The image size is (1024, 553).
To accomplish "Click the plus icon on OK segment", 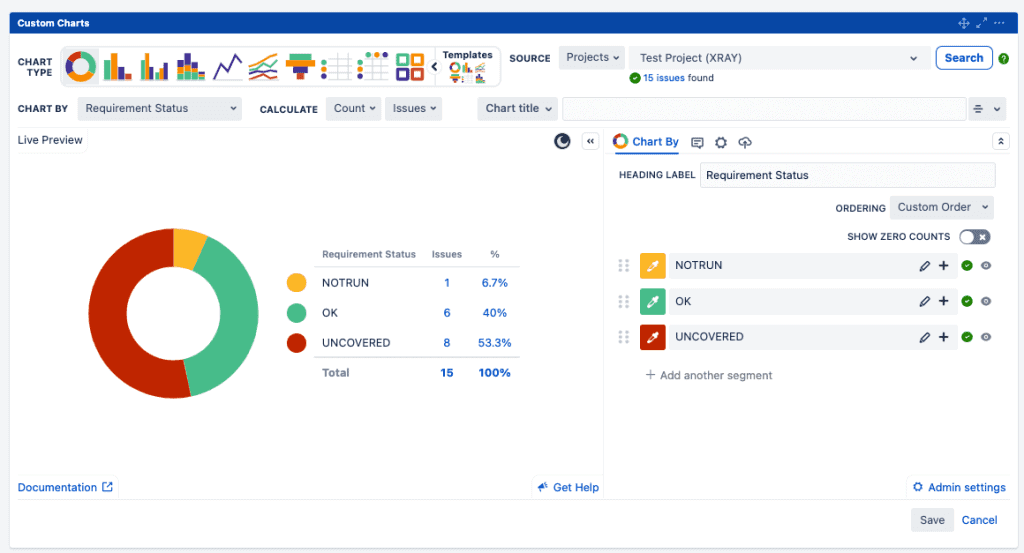I will [943, 301].
